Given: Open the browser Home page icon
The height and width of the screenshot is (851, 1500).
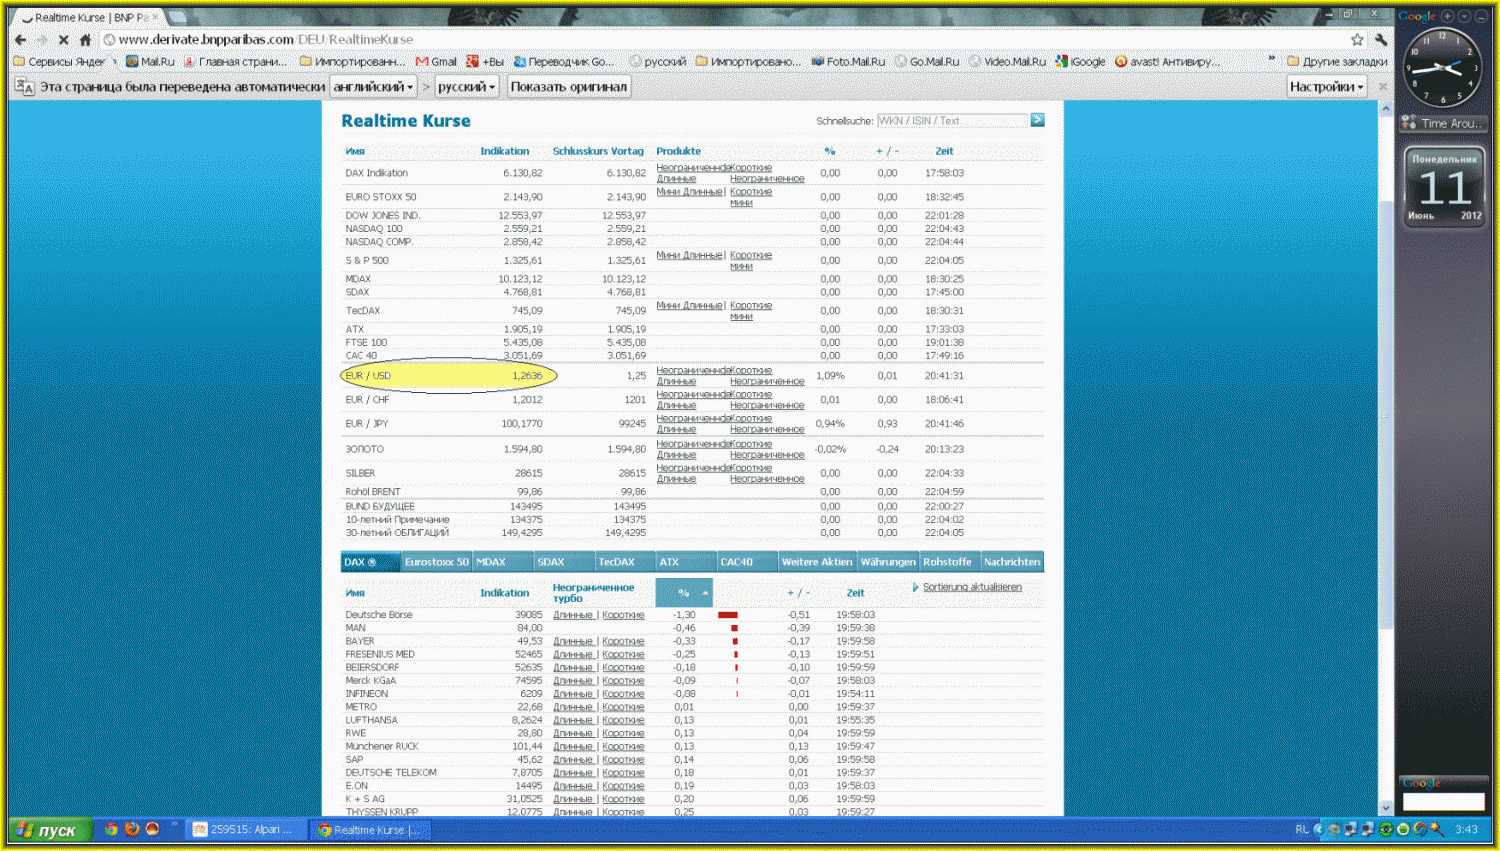Looking at the screenshot, I should (85, 40).
